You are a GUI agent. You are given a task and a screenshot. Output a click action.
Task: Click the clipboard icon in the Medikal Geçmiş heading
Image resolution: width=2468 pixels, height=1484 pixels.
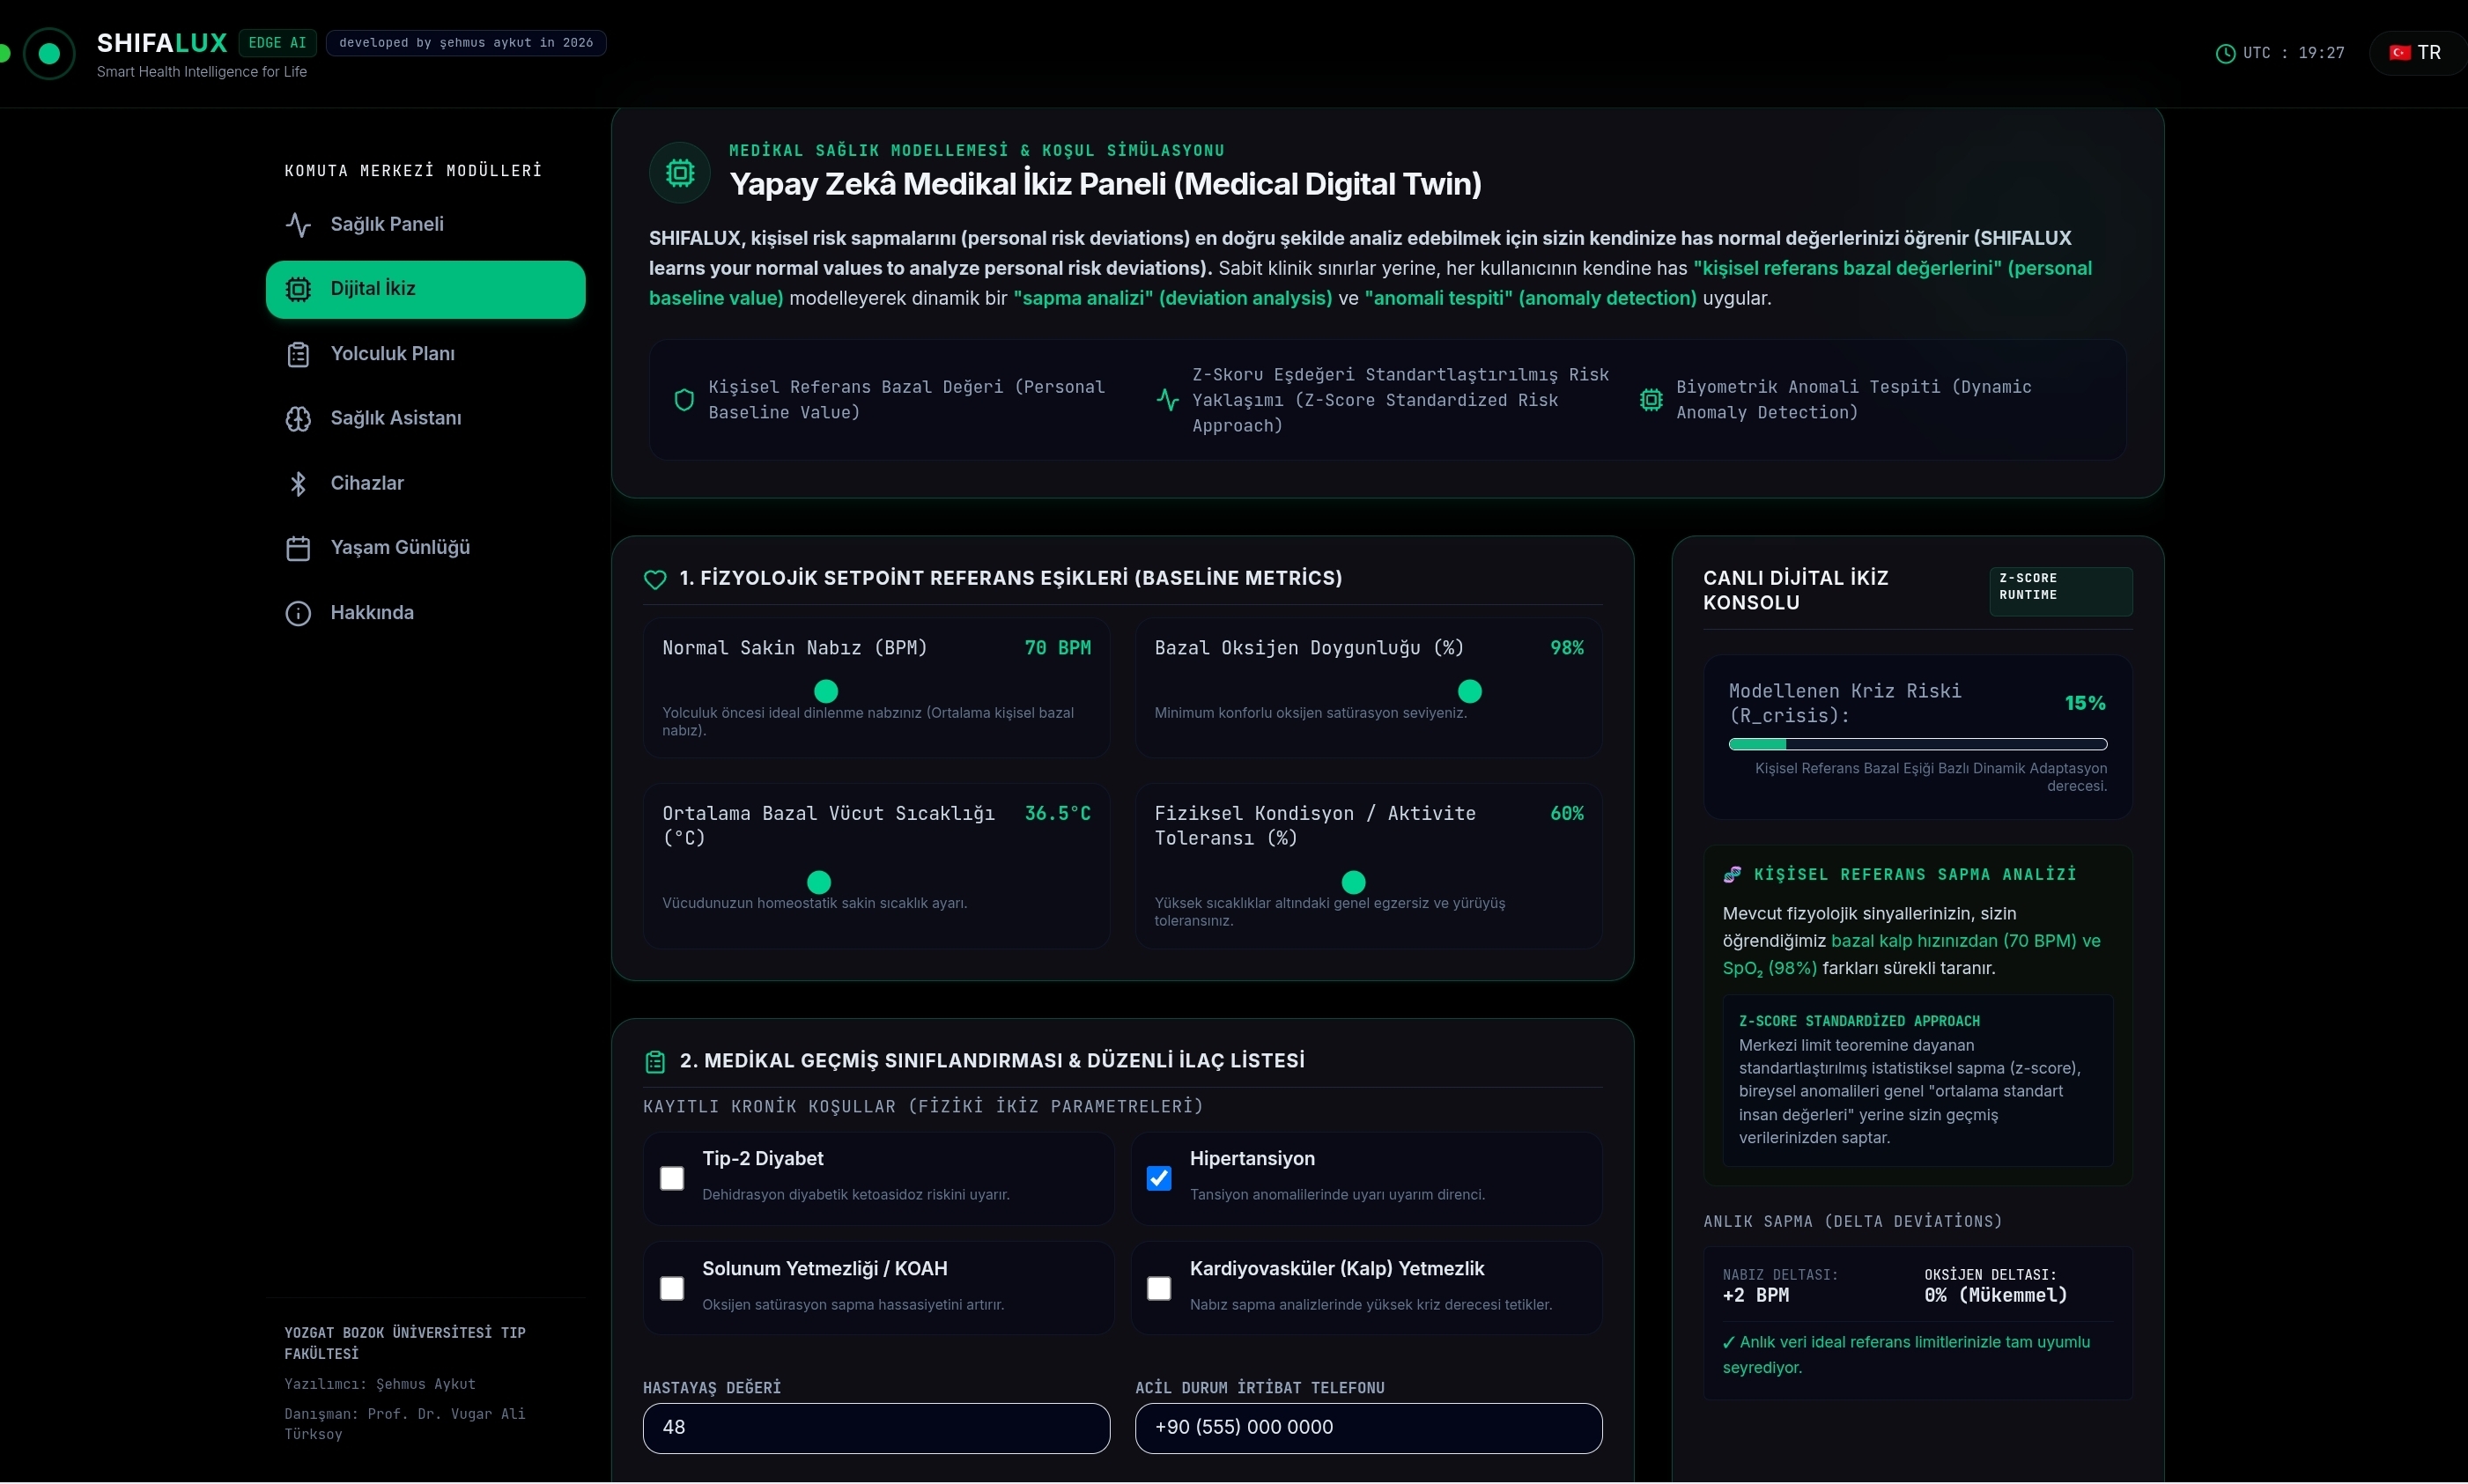655,1061
